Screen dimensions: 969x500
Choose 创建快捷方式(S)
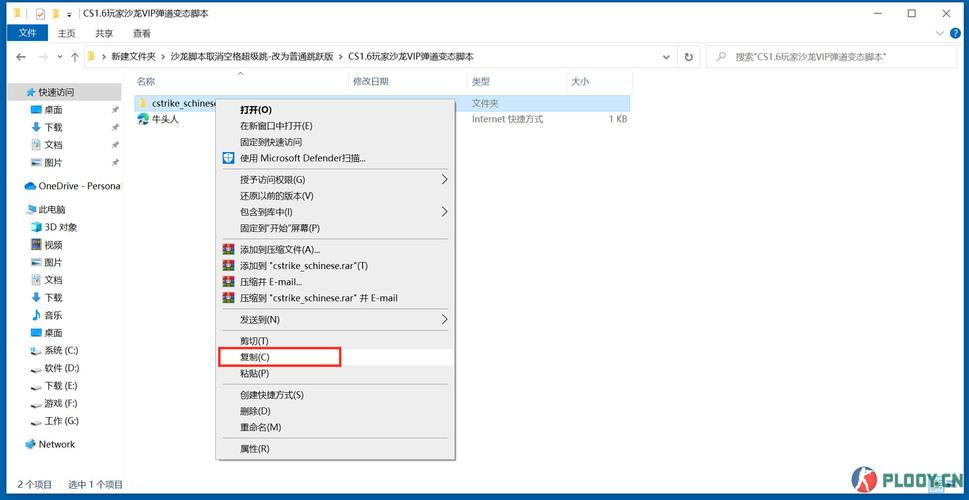(x=335, y=395)
